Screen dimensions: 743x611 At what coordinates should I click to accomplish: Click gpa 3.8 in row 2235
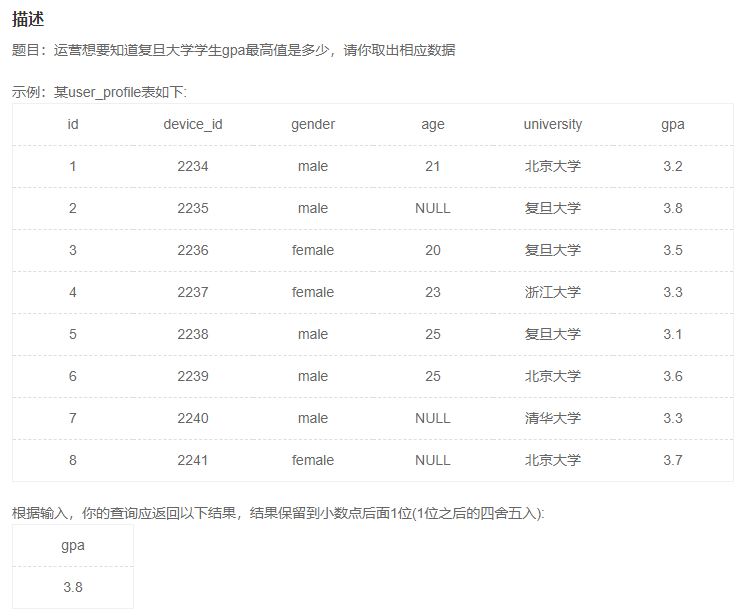tap(673, 208)
